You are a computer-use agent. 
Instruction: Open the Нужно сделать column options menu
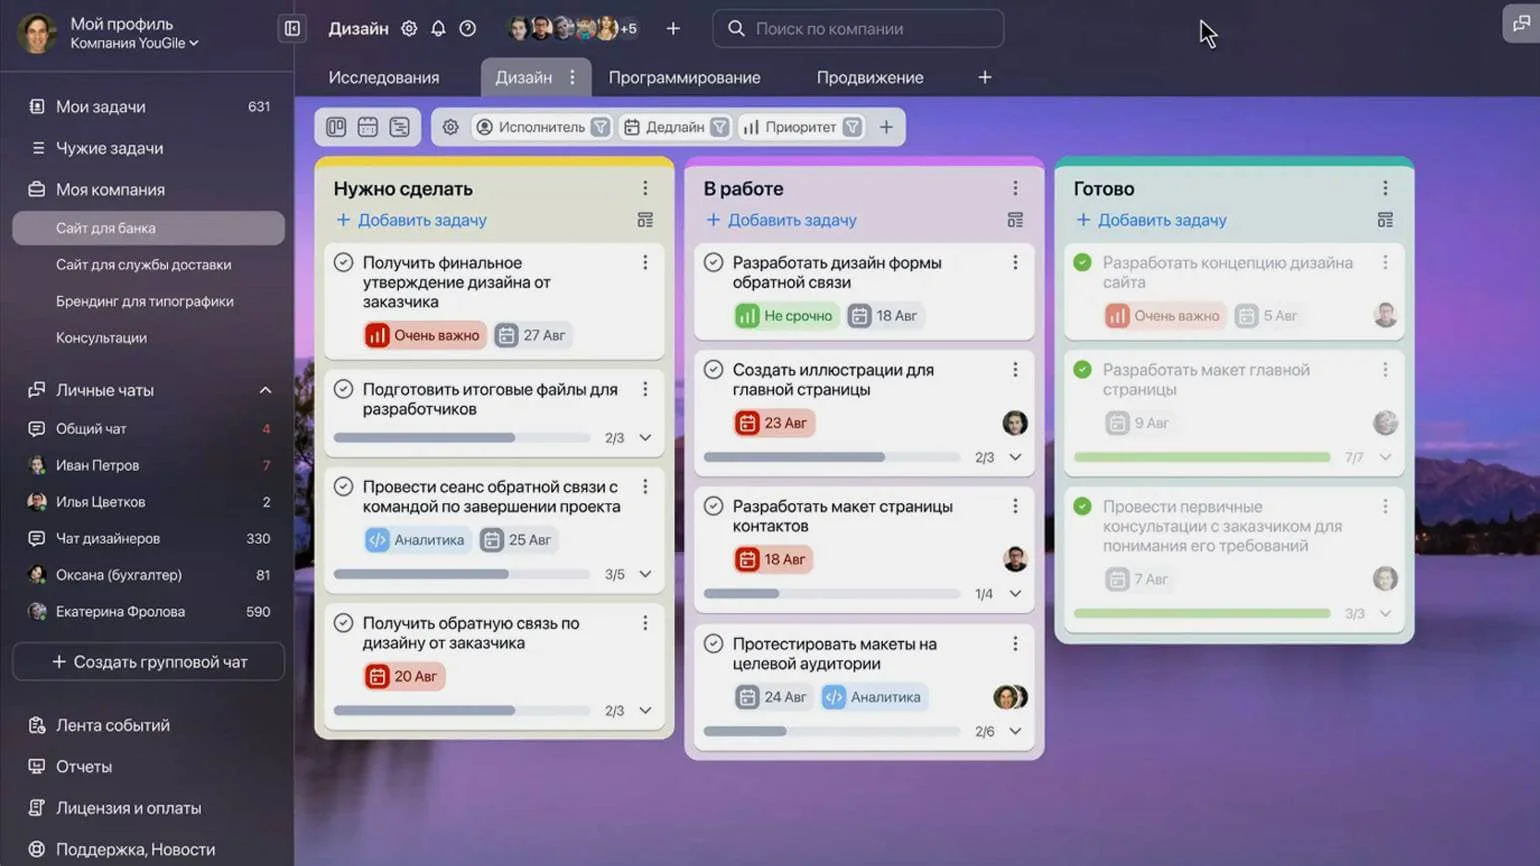(645, 188)
